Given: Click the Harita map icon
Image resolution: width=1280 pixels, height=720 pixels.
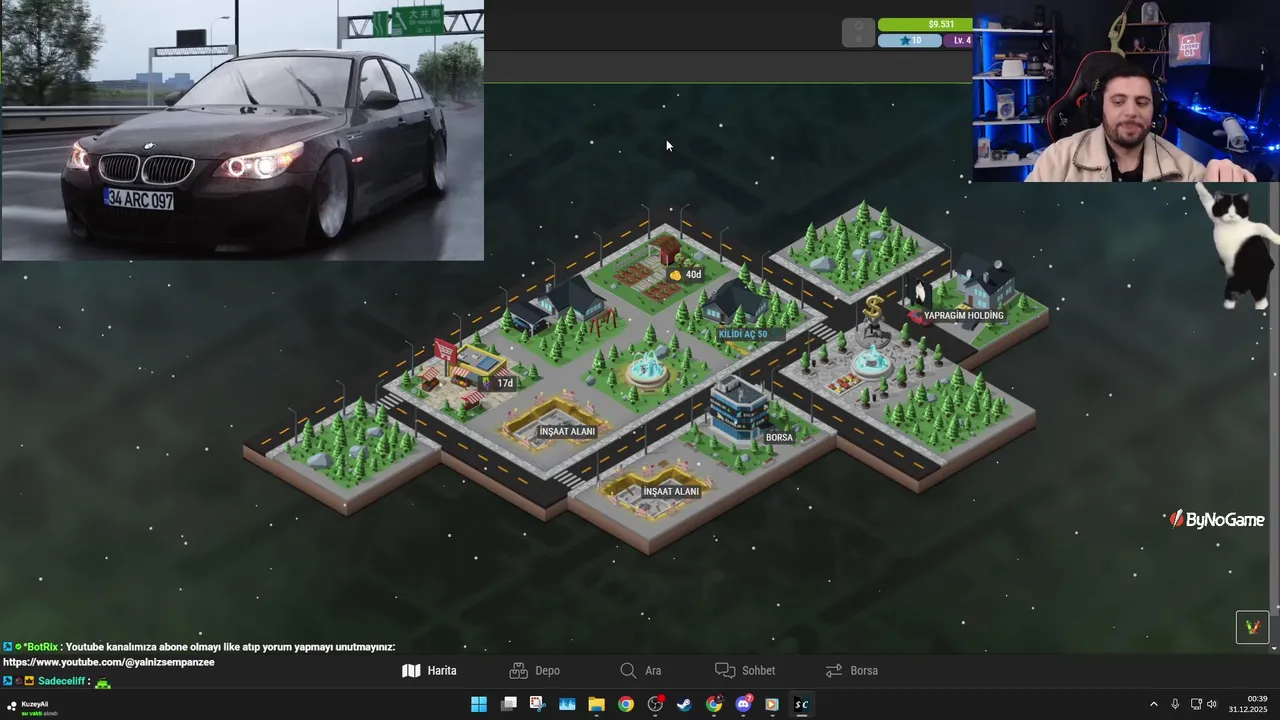Looking at the screenshot, I should tap(411, 671).
